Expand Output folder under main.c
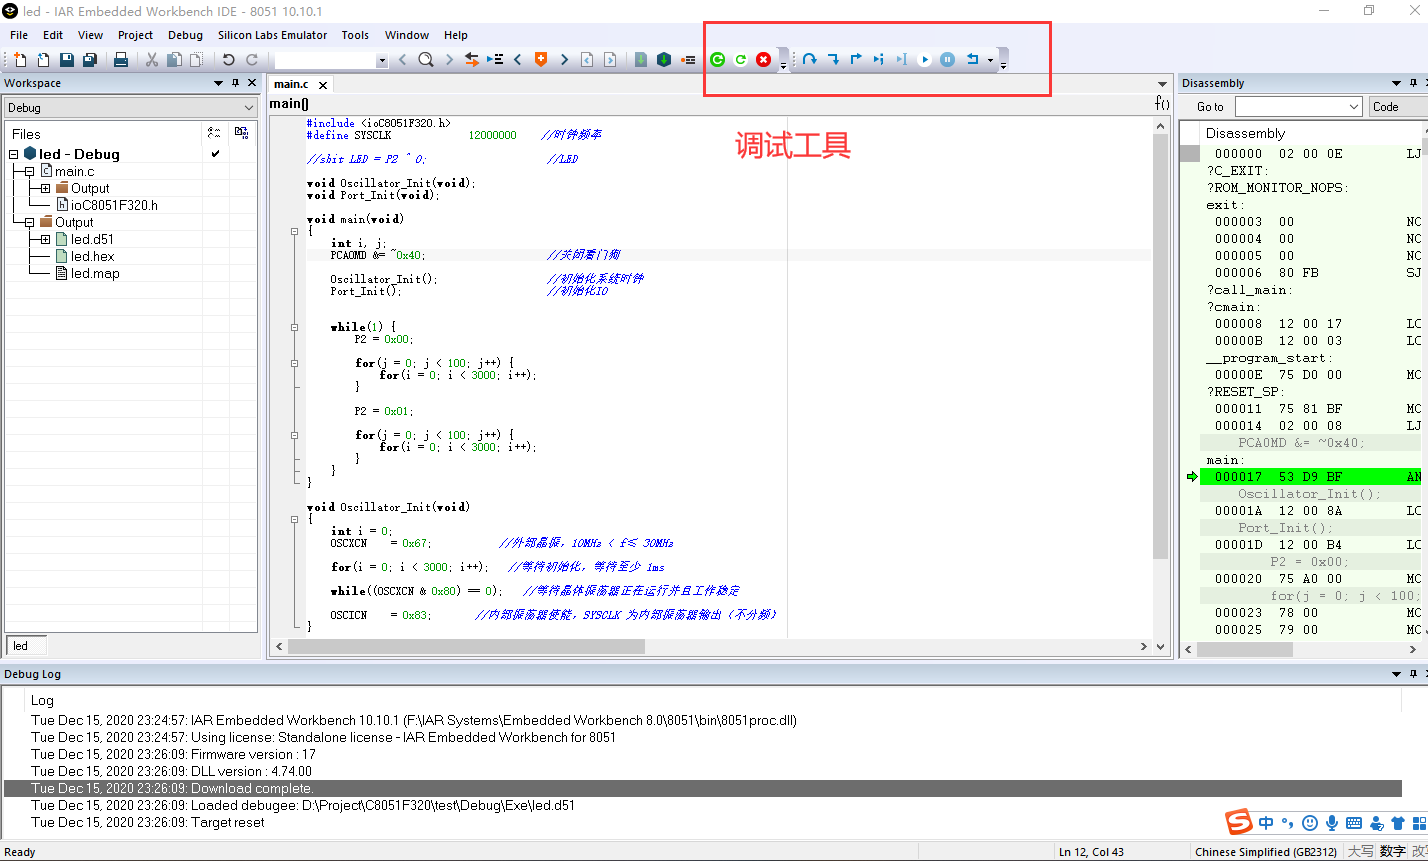This screenshot has height=861, width=1428. pyautogui.click(x=46, y=188)
